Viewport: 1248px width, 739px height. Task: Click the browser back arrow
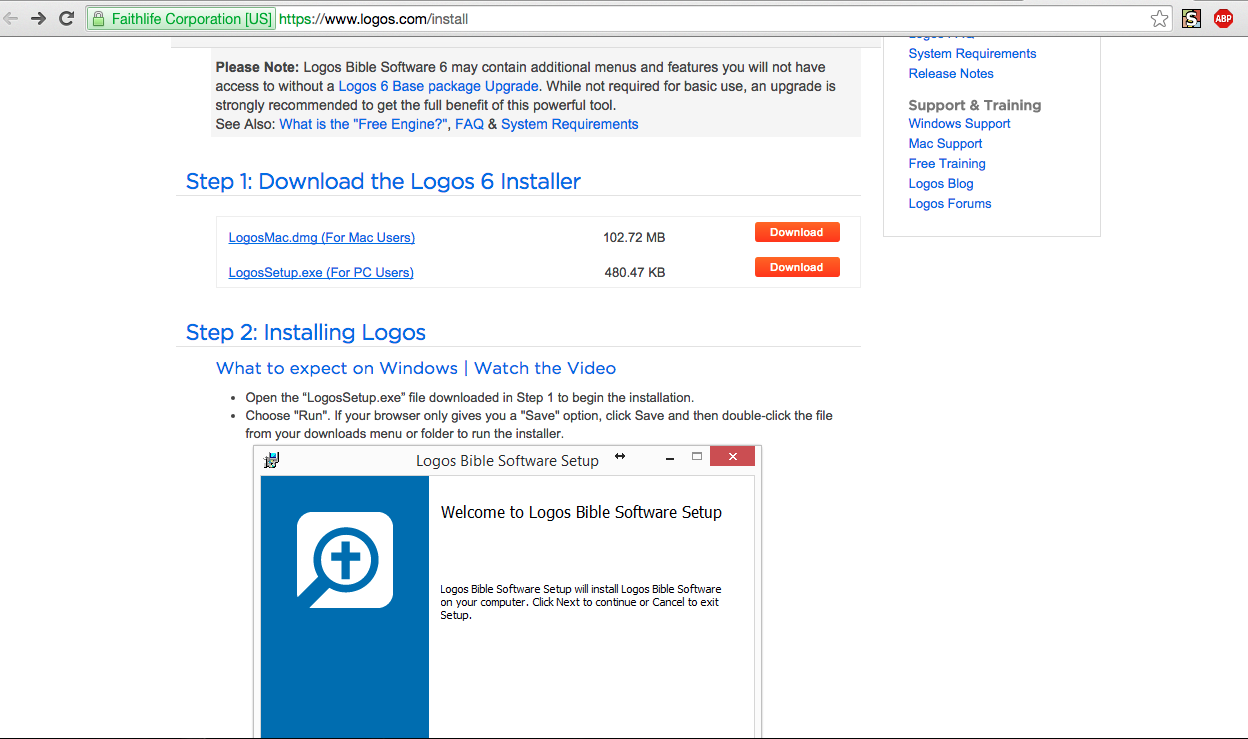10,18
